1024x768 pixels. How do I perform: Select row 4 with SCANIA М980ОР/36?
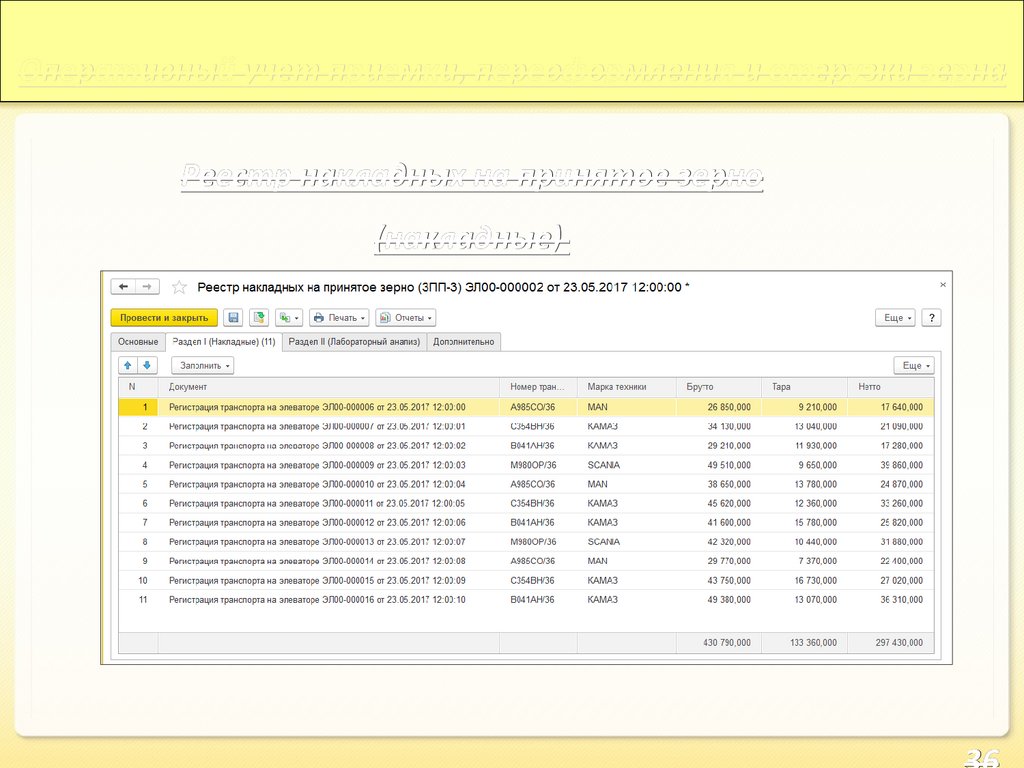400,465
